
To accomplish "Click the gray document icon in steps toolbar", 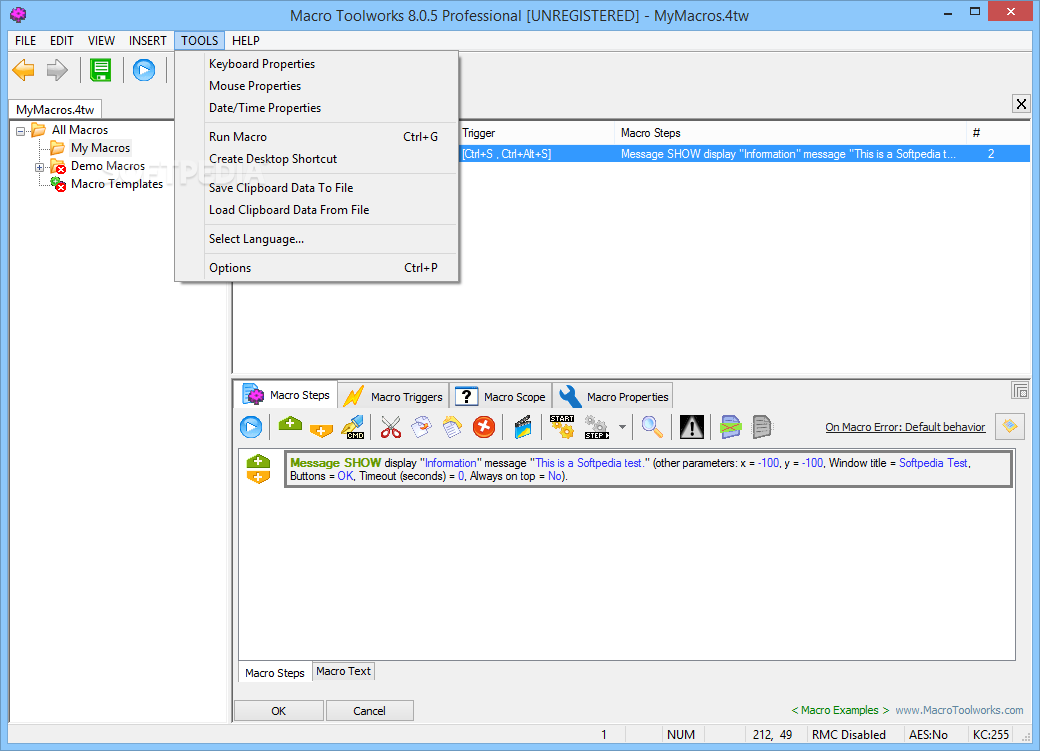I will (762, 427).
